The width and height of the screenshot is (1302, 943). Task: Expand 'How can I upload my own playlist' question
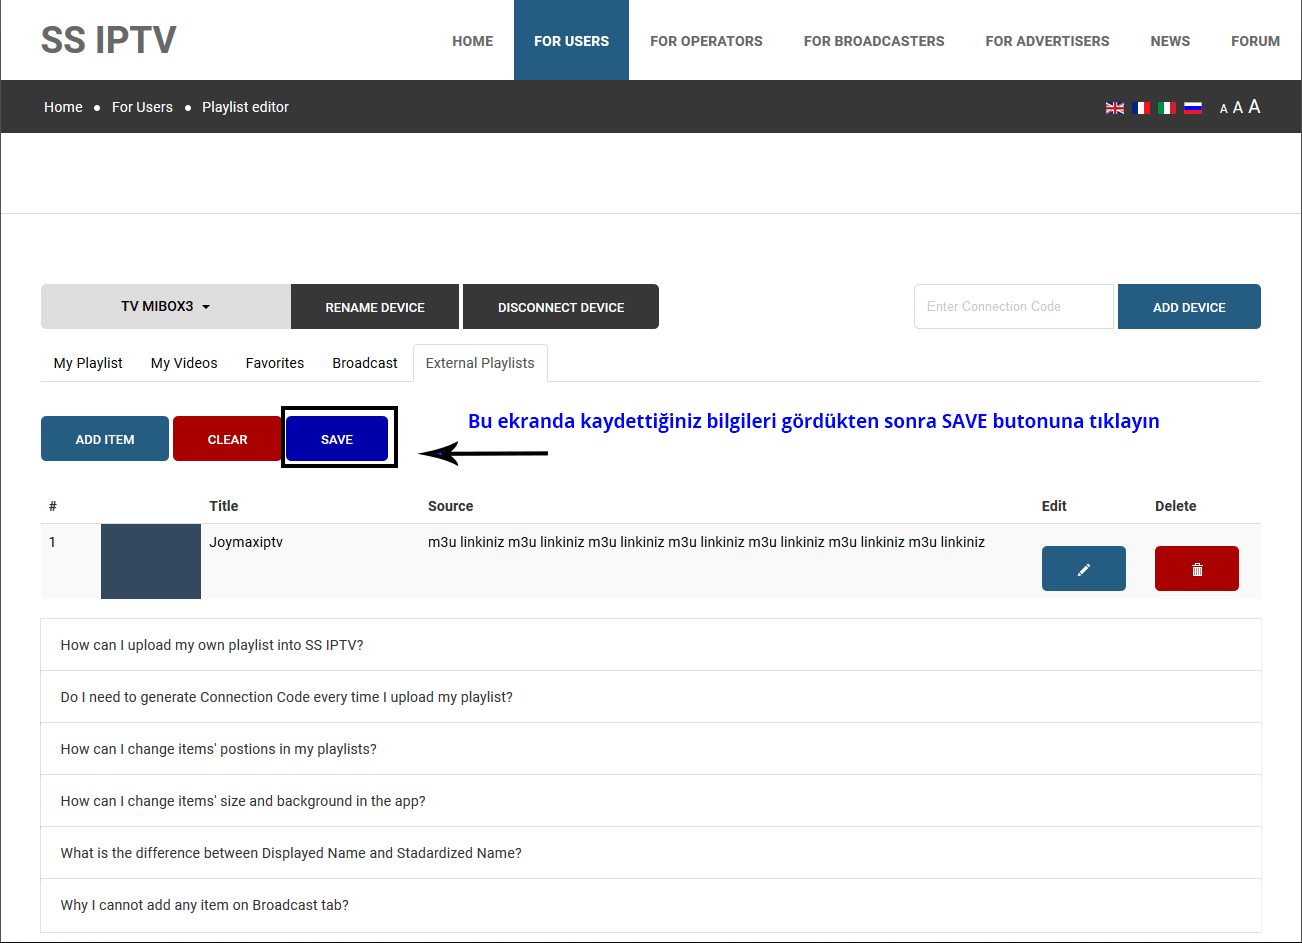coord(212,645)
